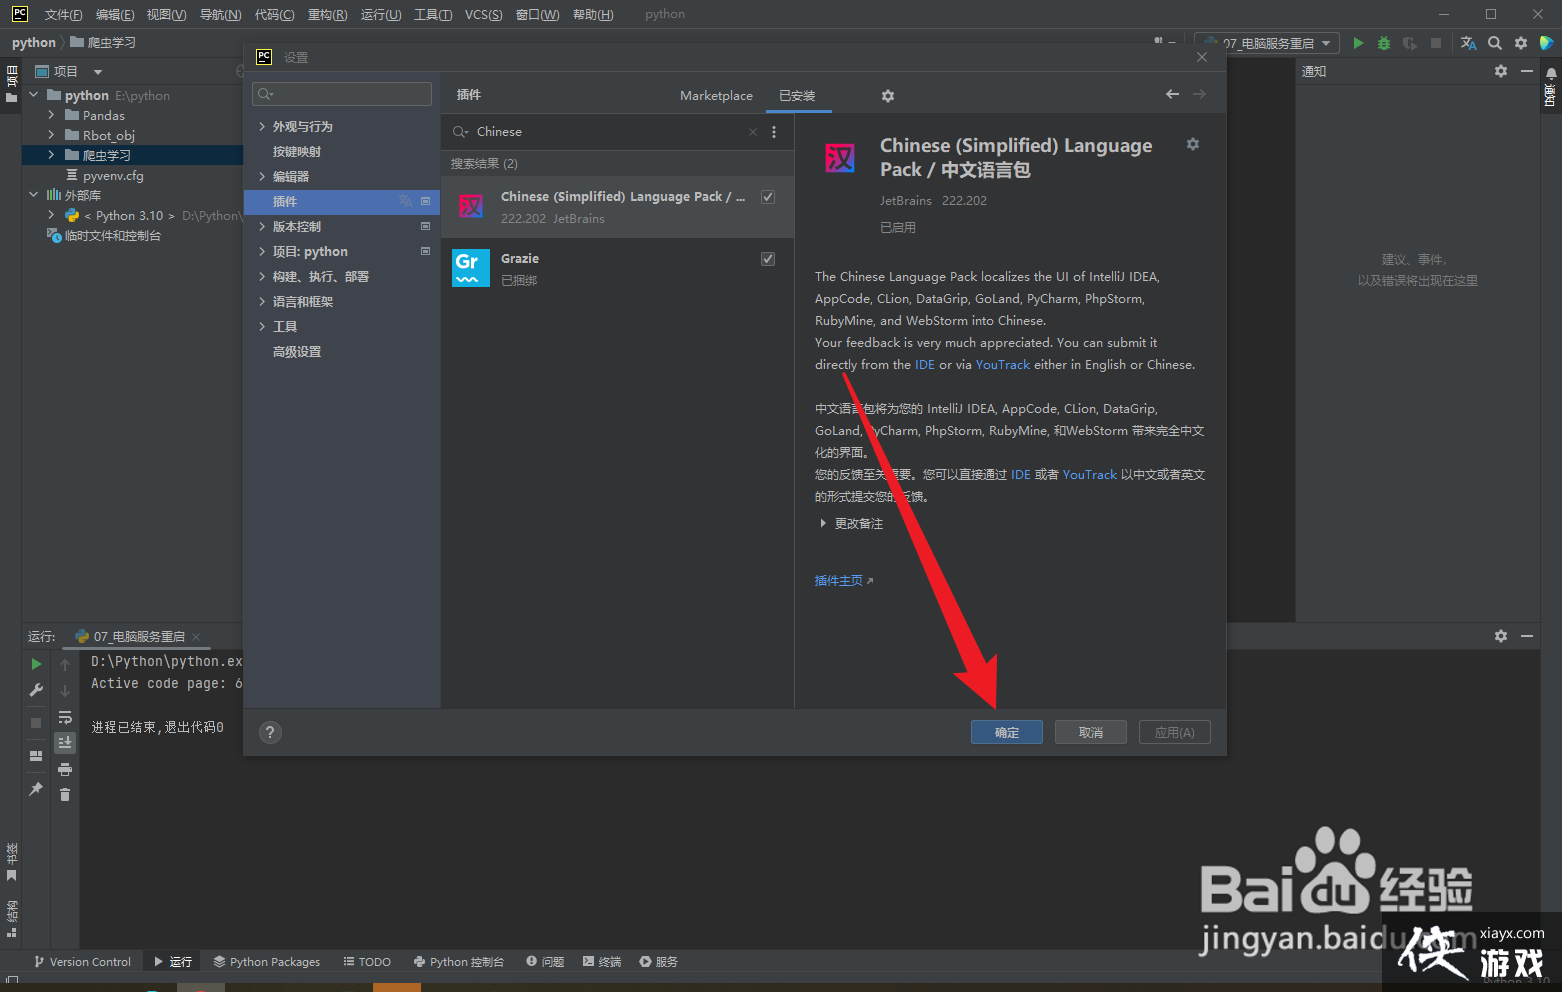Select 按键映射 keymap settings item
This screenshot has width=1562, height=992.
[x=297, y=151]
